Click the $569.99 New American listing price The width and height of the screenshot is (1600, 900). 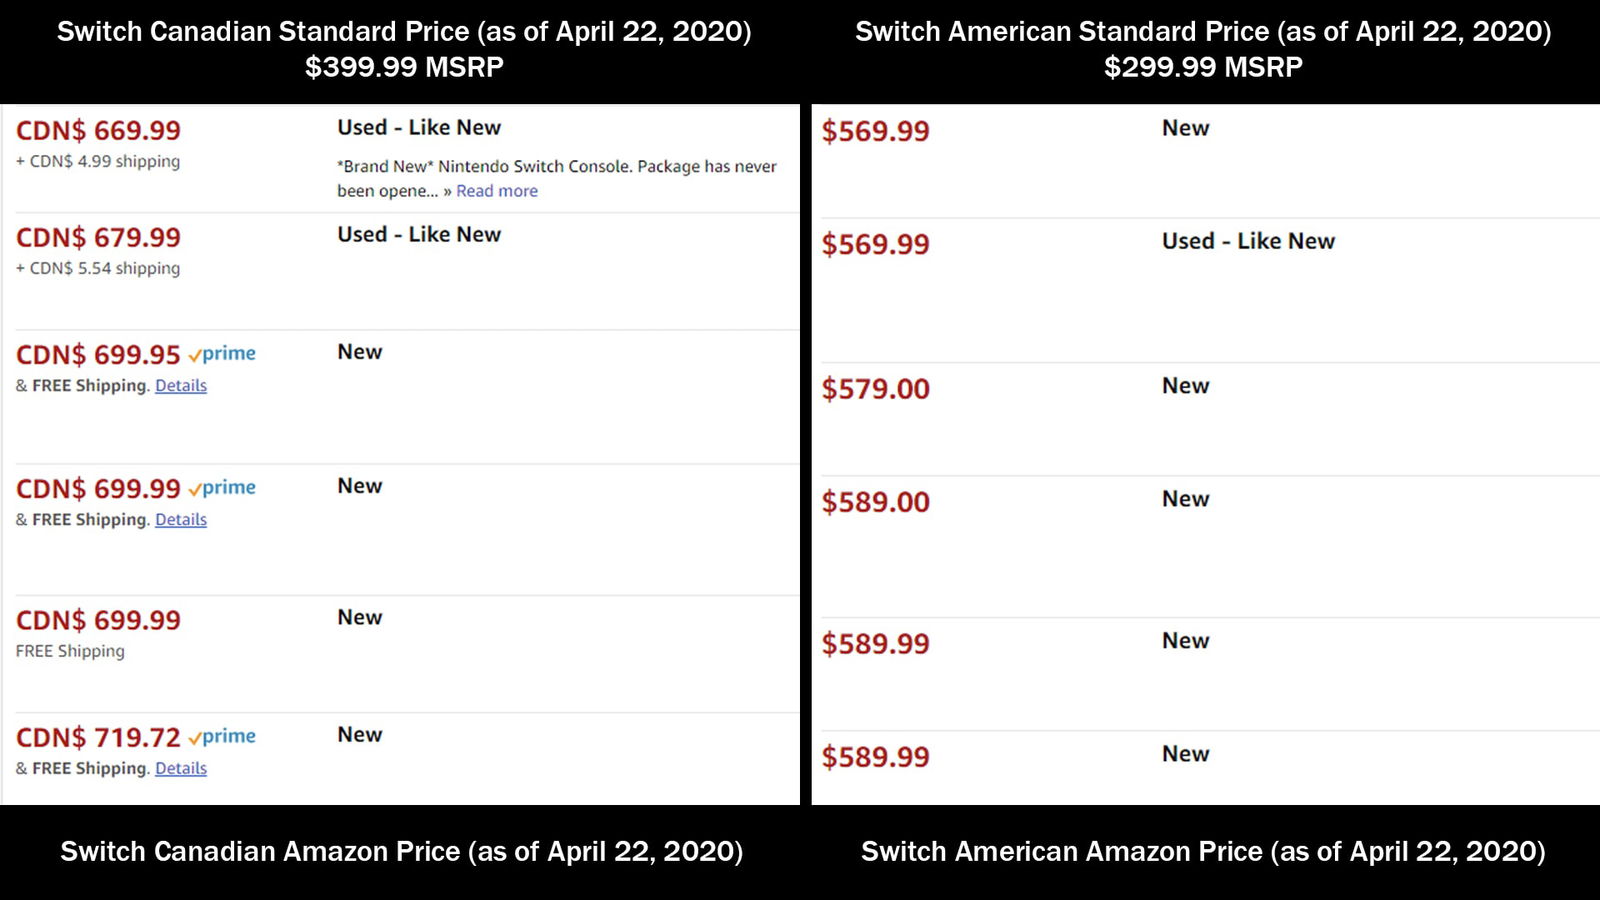(875, 131)
